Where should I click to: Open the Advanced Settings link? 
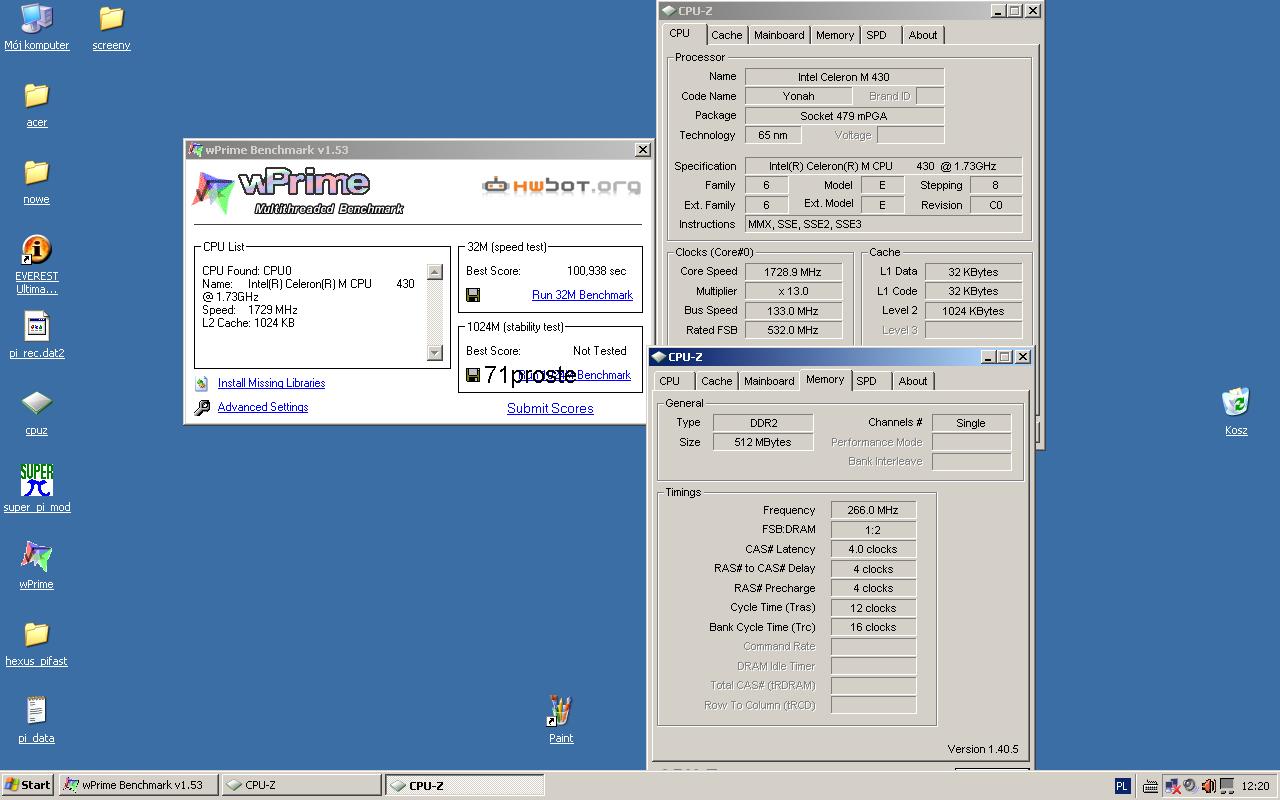pos(263,407)
